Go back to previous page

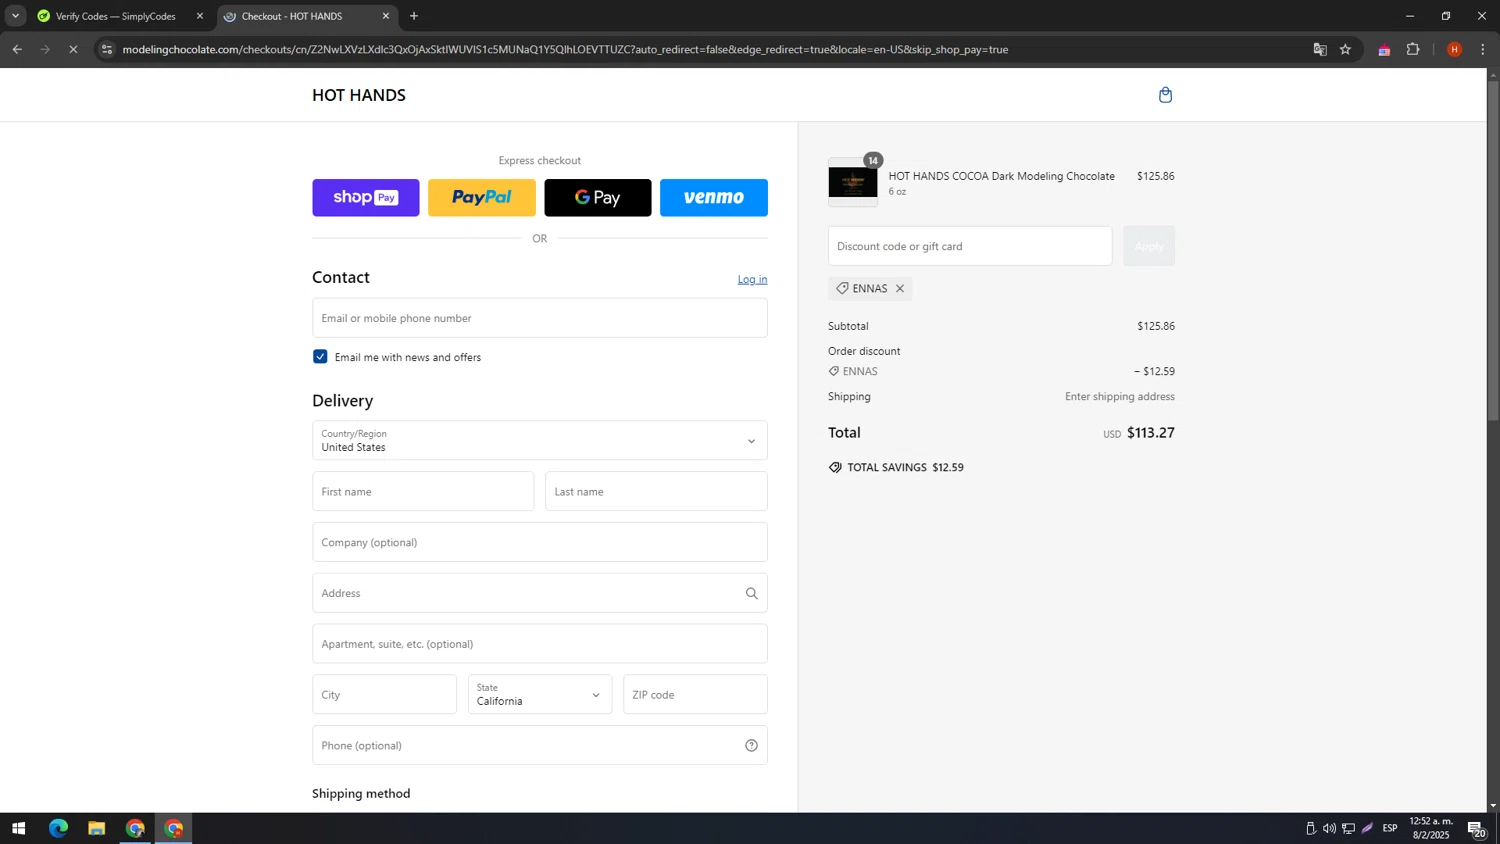click(x=17, y=49)
